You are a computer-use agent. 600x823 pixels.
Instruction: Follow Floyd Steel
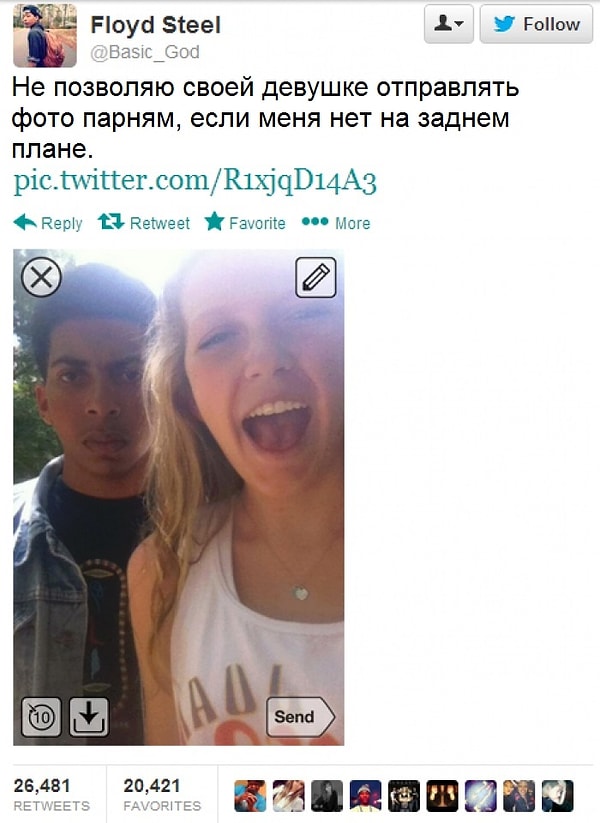click(x=536, y=24)
